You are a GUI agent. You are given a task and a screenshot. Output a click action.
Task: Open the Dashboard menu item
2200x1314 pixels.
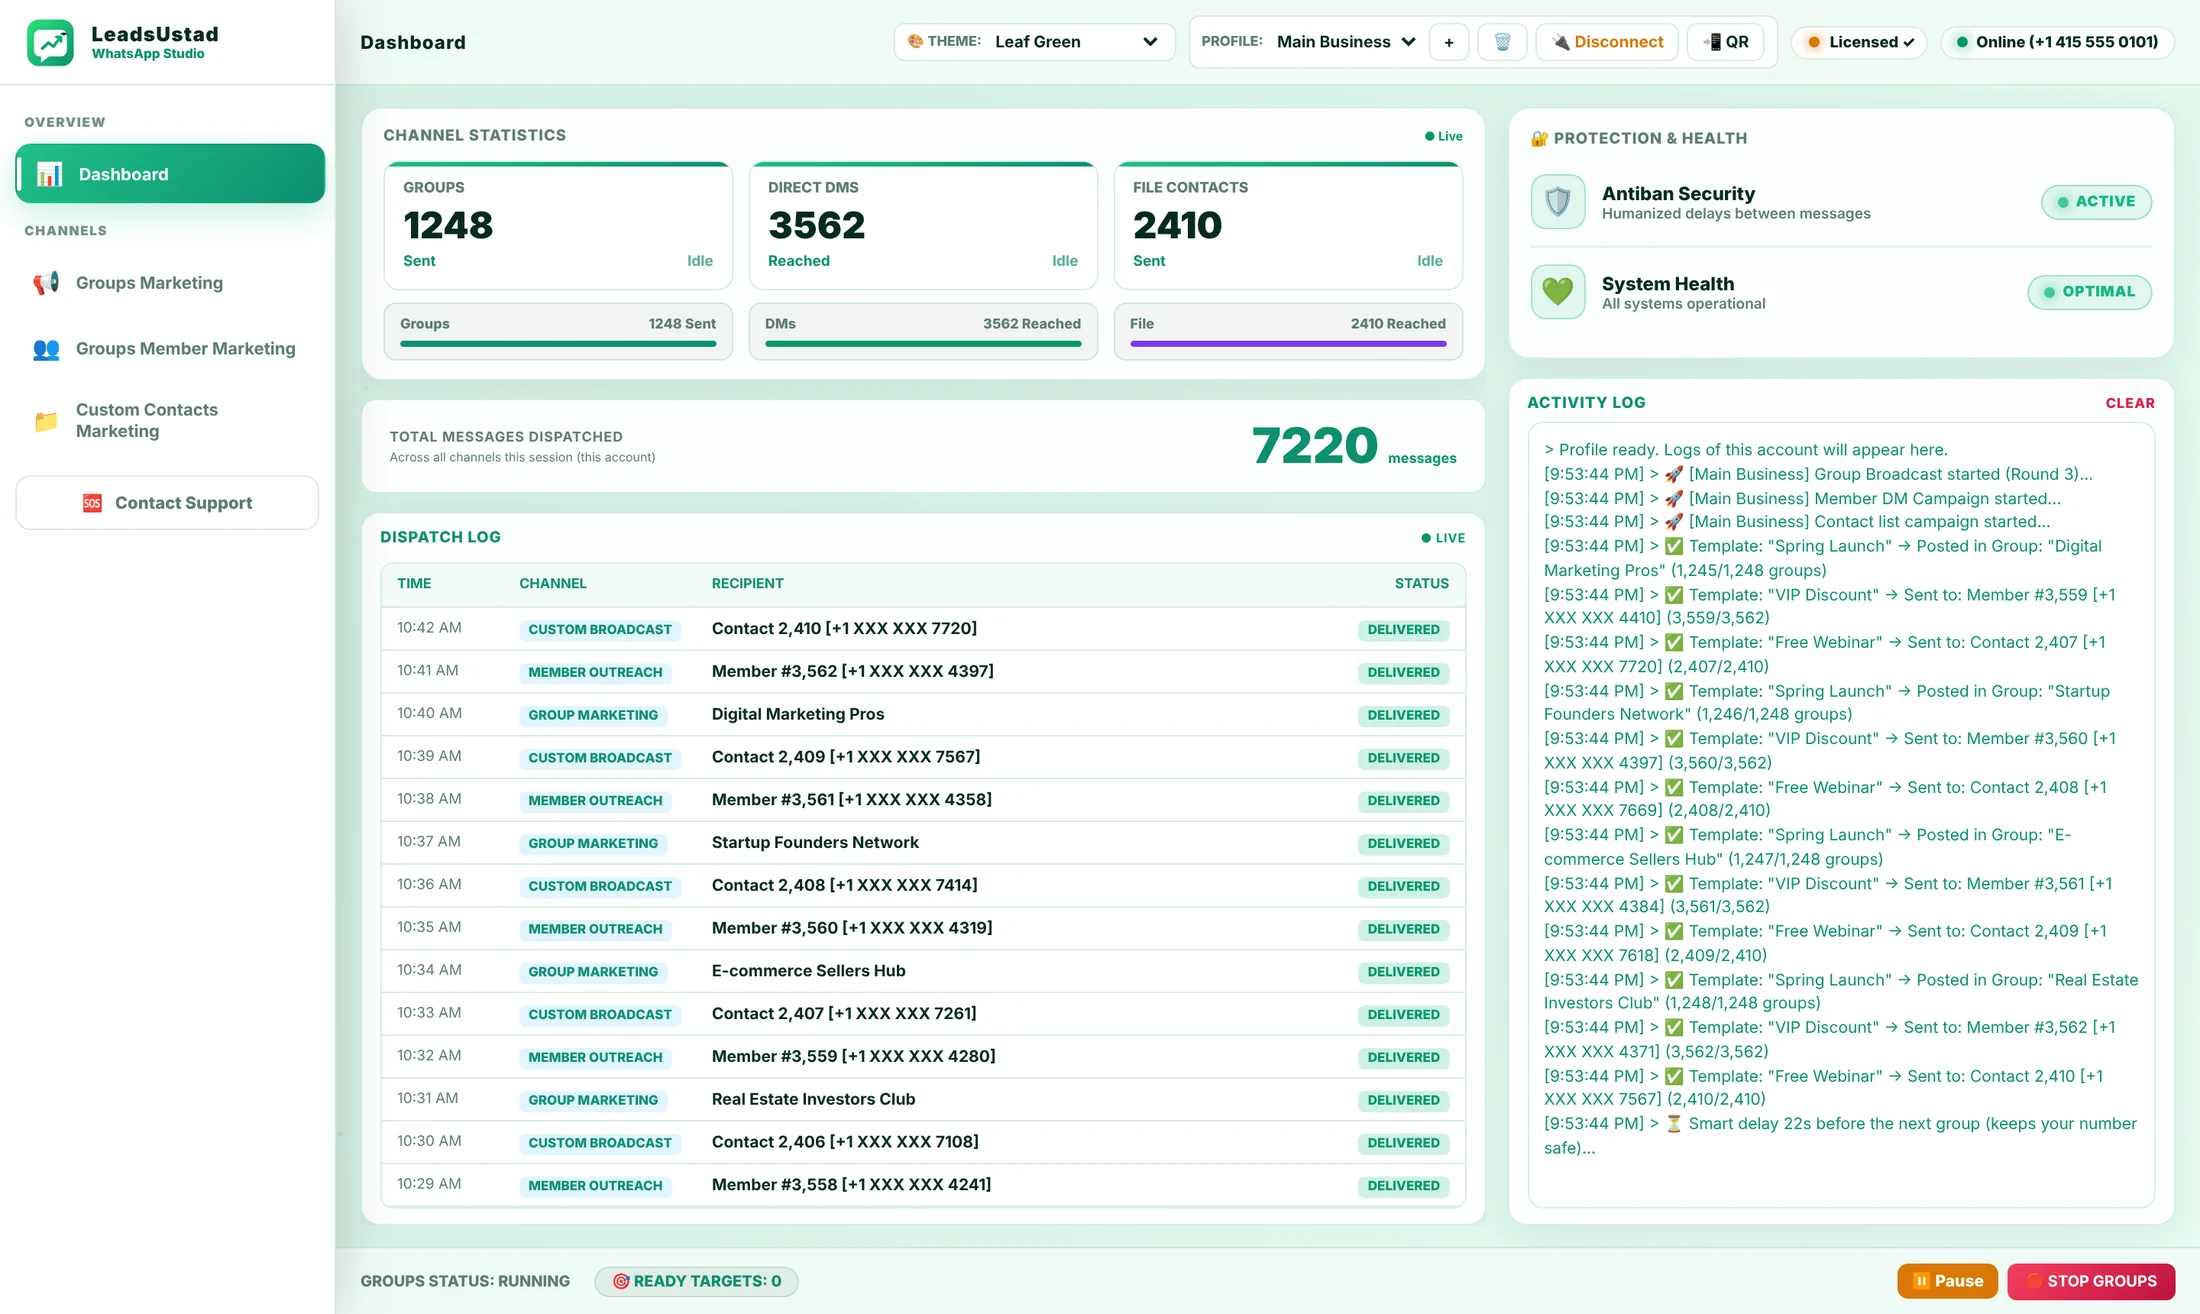pyautogui.click(x=170, y=174)
